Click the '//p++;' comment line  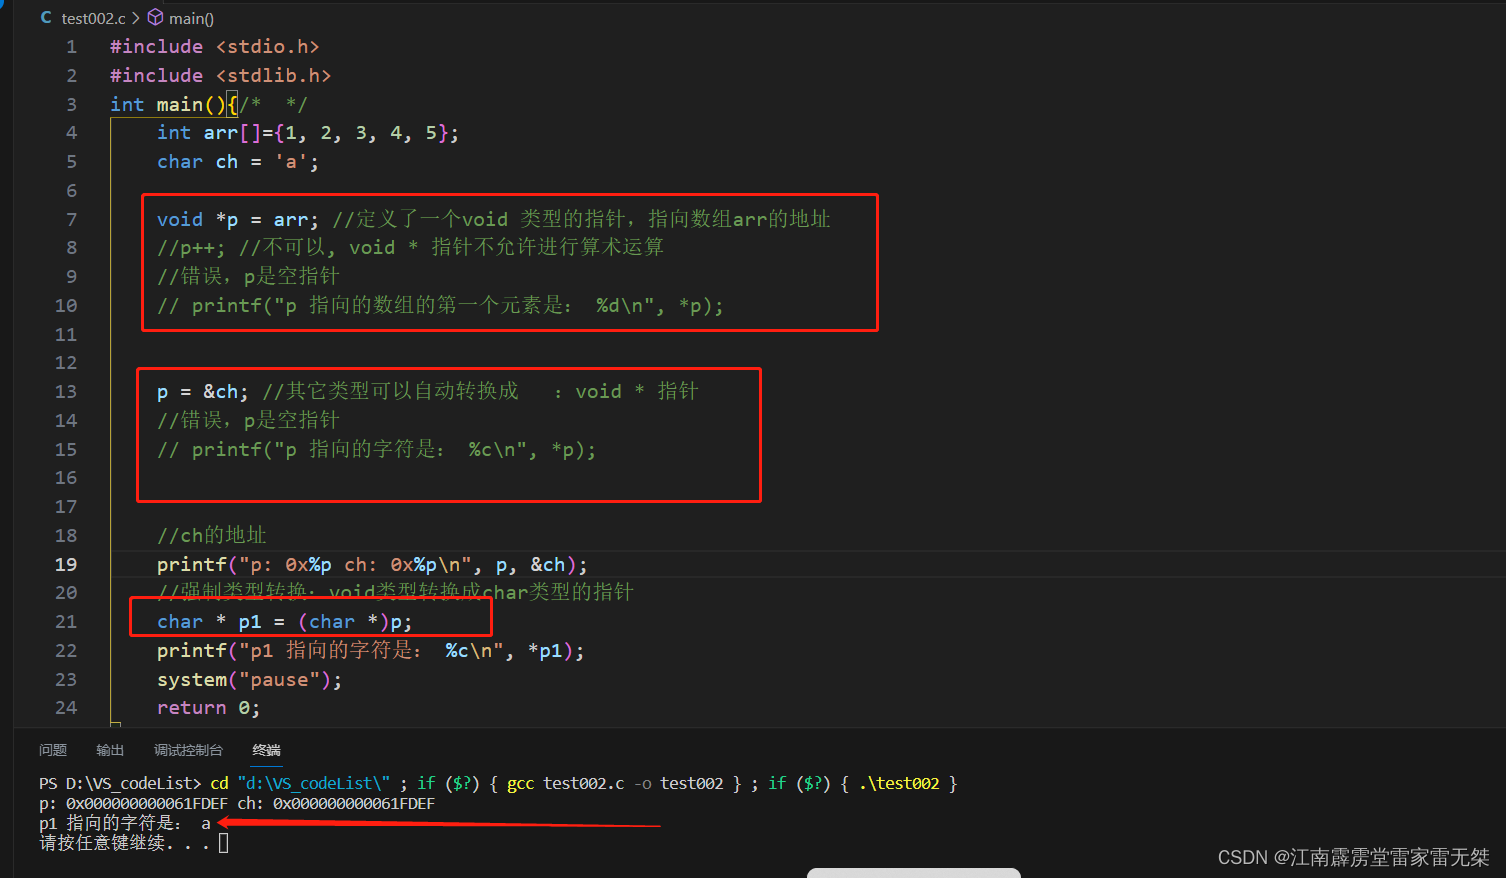410,248
